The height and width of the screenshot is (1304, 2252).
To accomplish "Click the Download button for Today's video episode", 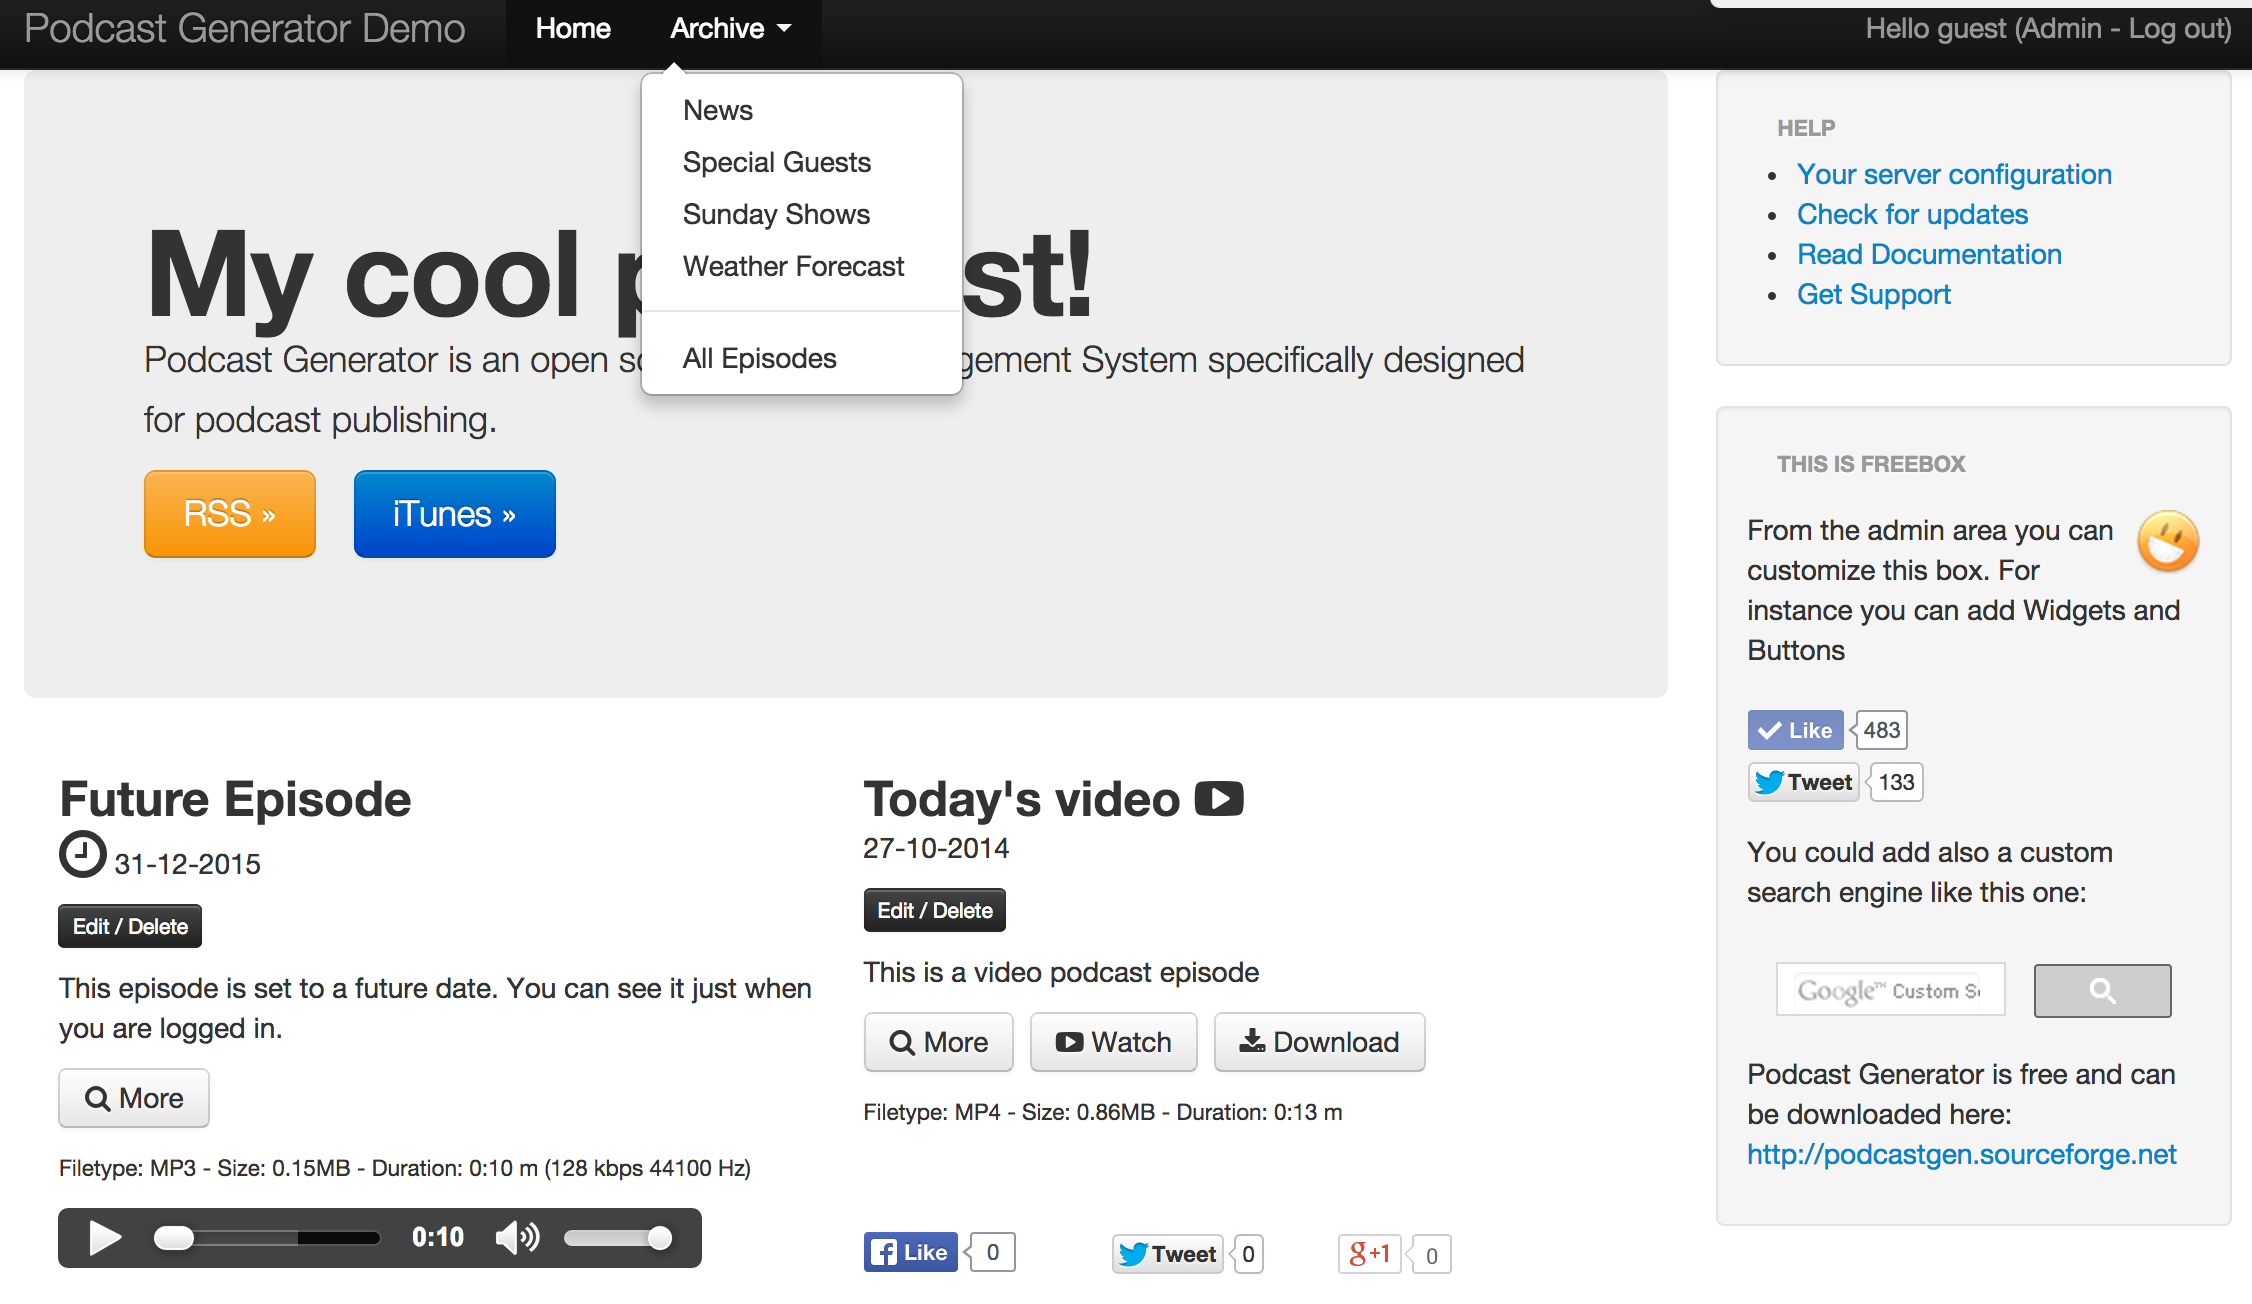I will coord(1319,1041).
